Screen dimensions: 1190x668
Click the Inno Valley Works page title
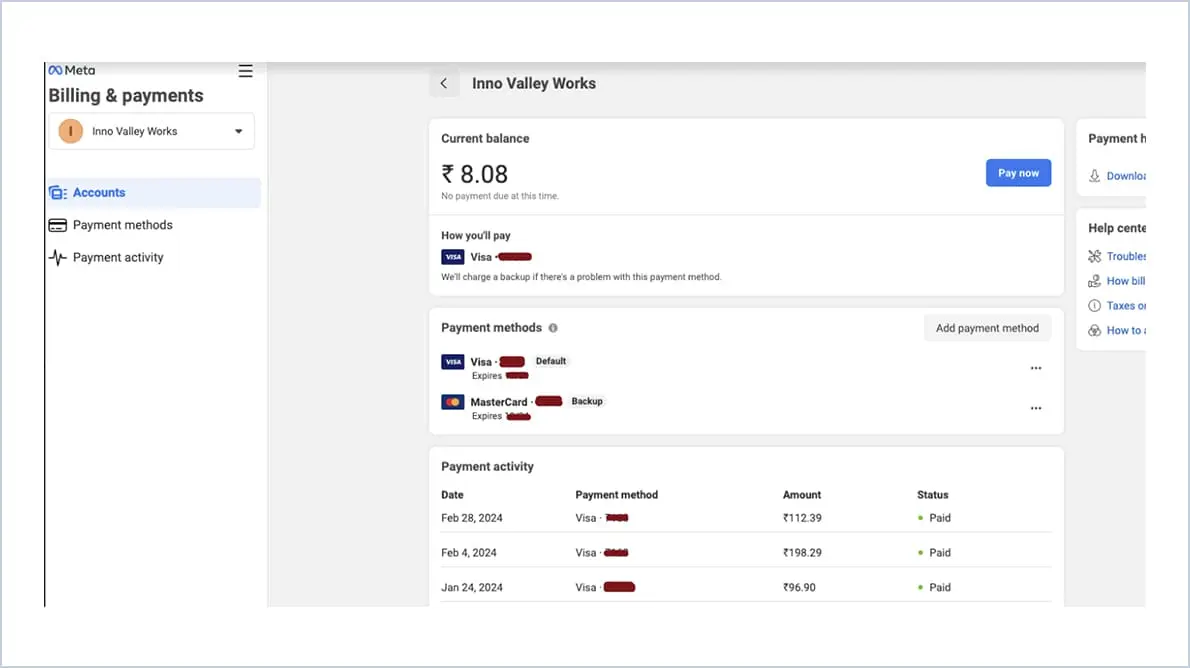point(534,84)
